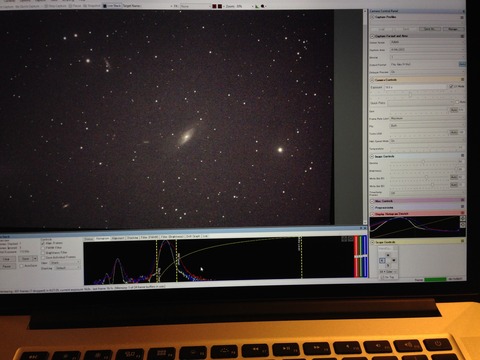Collapse the Image Controls section
This screenshot has height=360, width=480.
(372, 156)
